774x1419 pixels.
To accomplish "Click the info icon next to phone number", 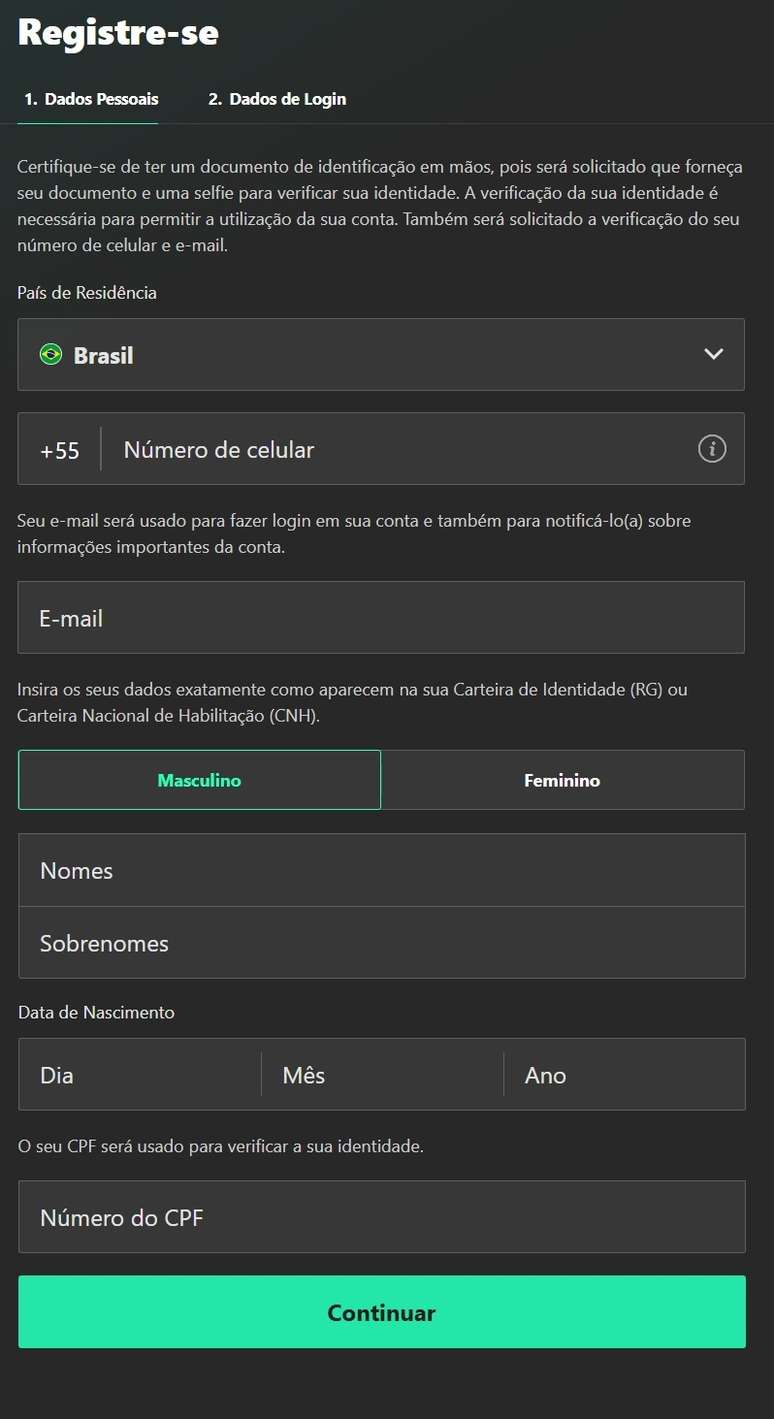I will [712, 448].
